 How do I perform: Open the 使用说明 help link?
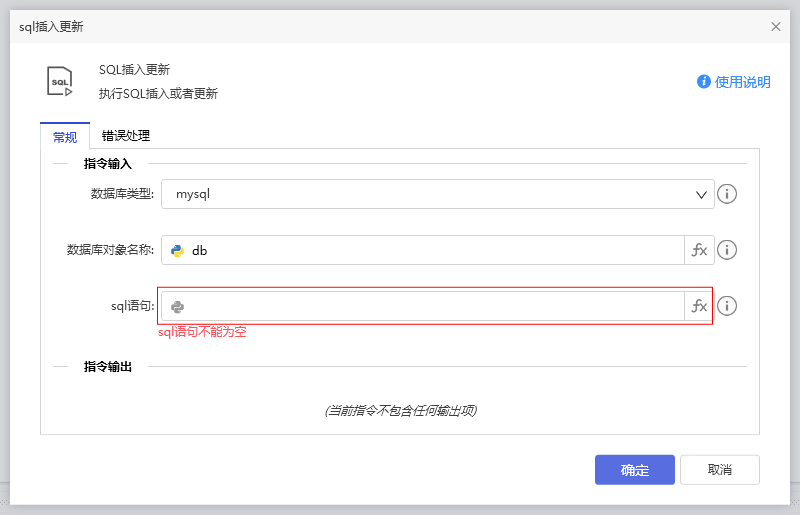[x=742, y=82]
